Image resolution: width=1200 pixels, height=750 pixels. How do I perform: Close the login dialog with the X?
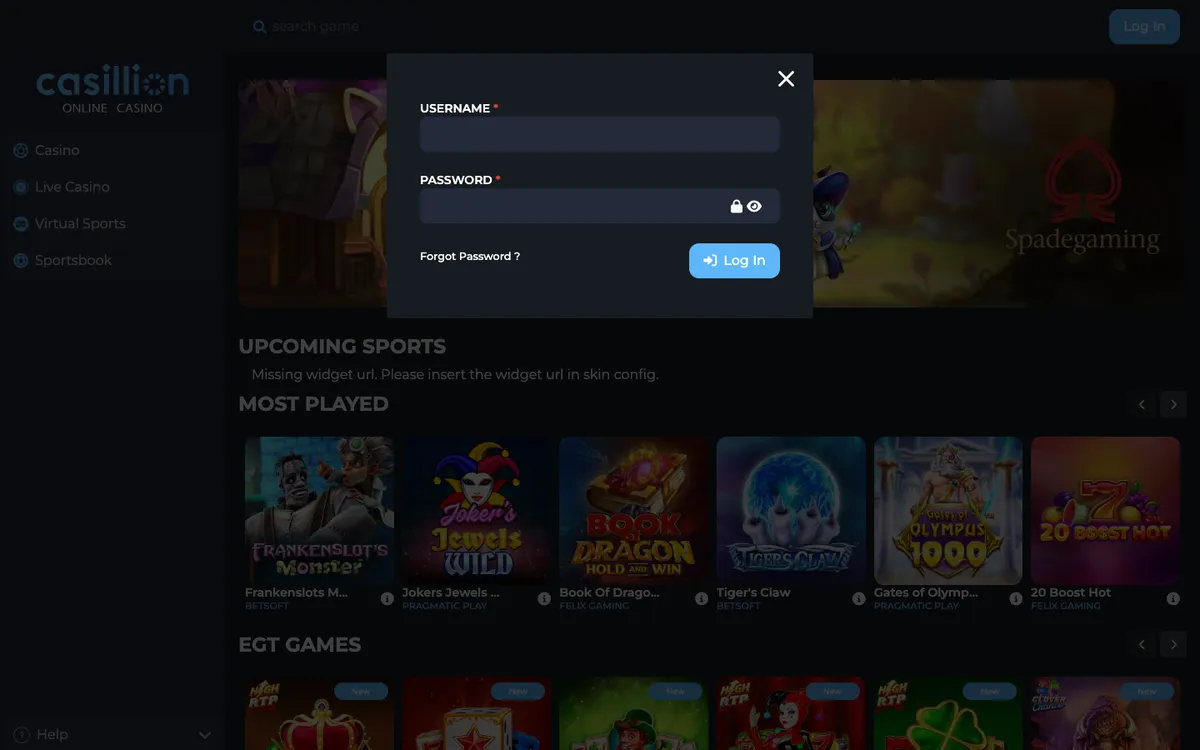[786, 79]
